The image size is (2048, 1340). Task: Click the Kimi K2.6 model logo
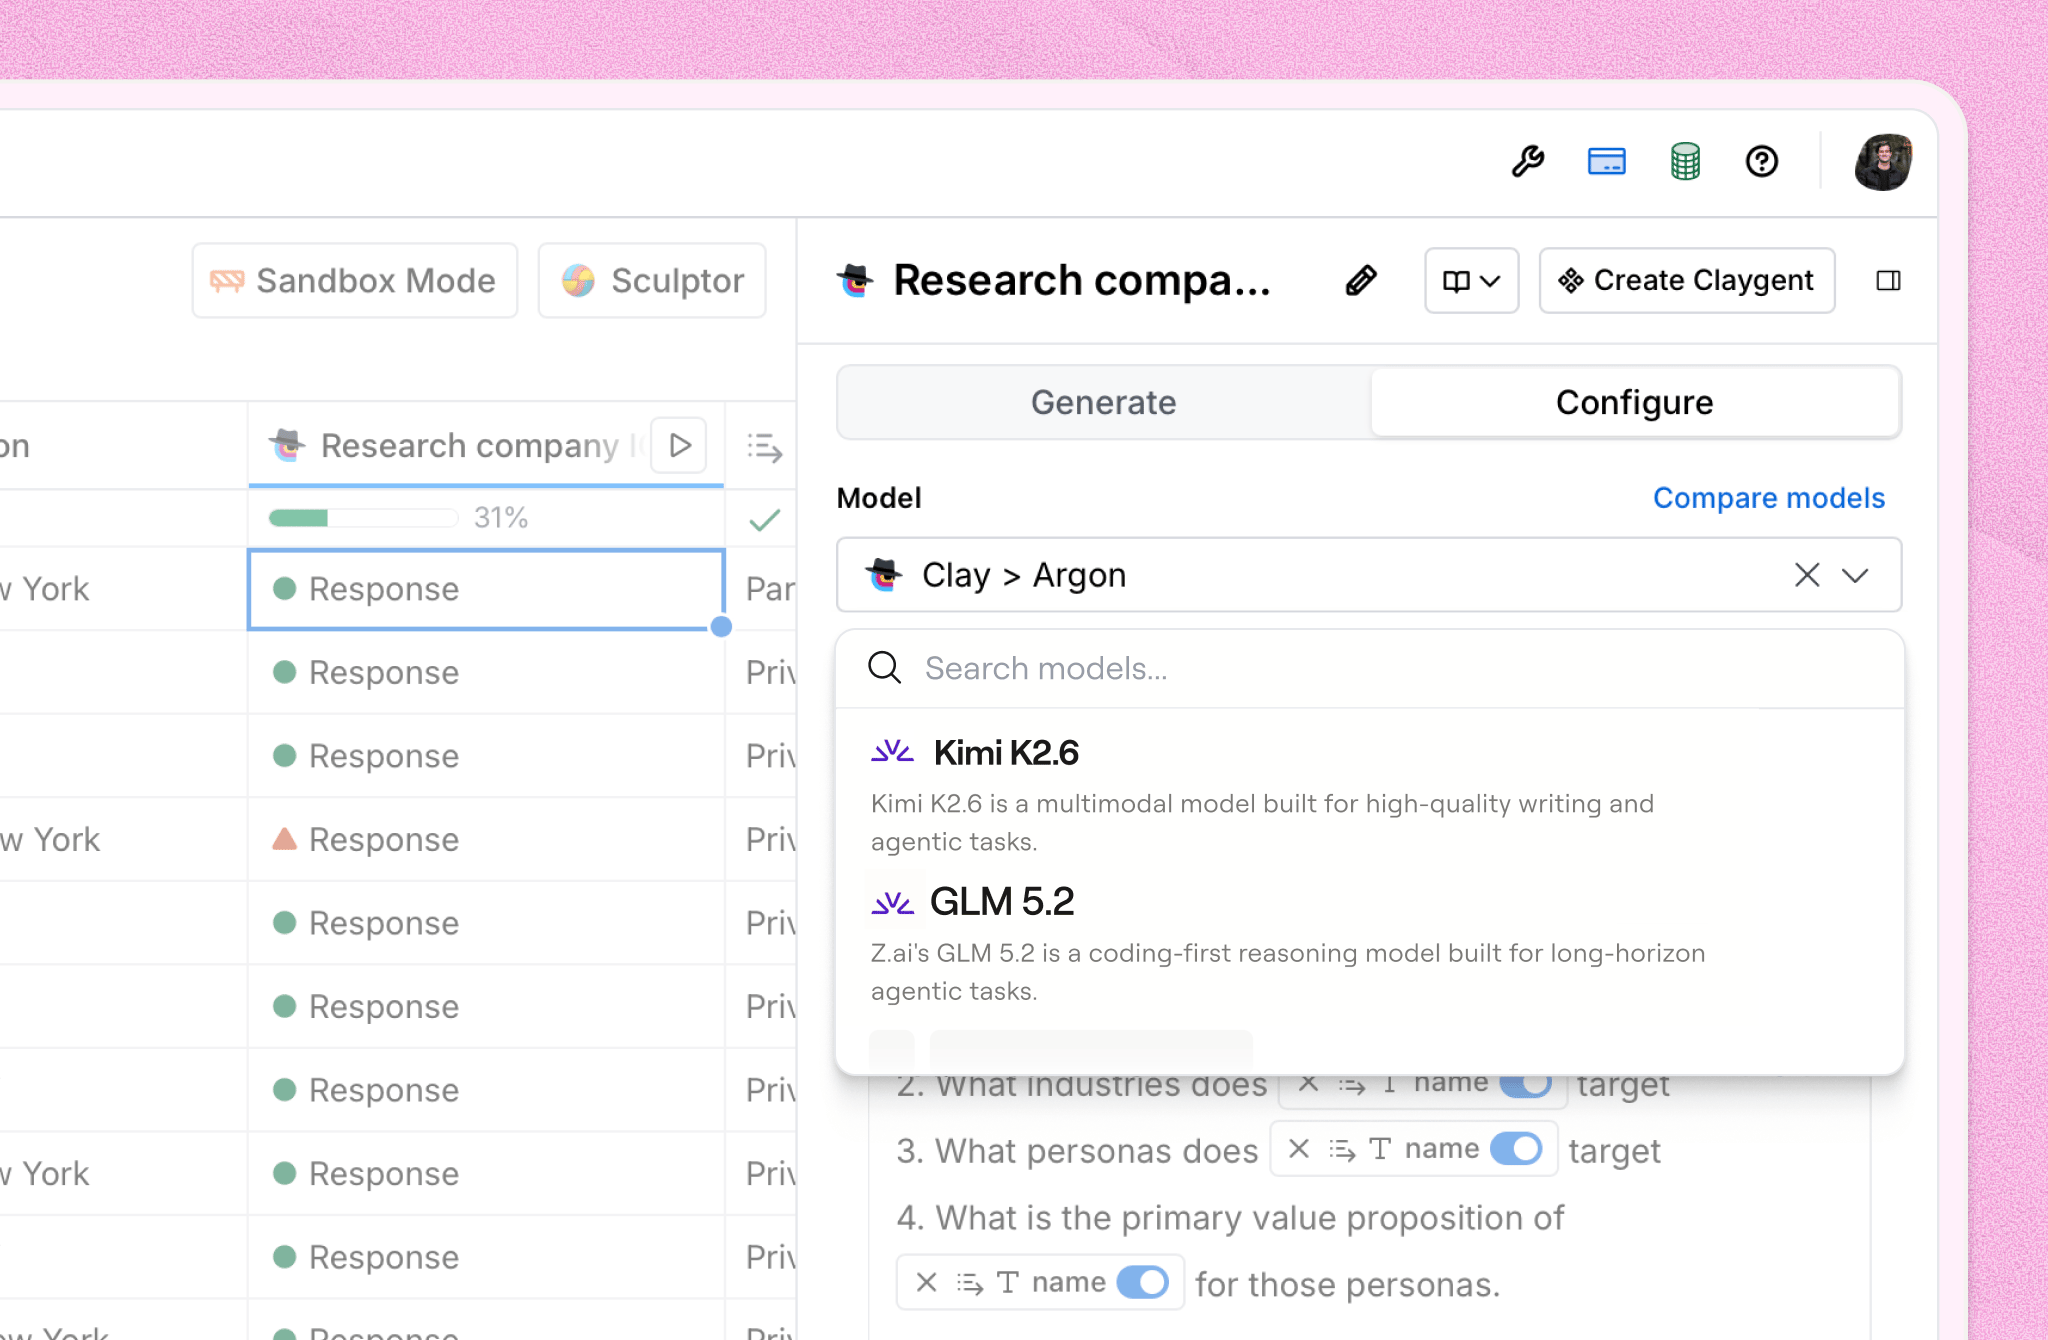pyautogui.click(x=892, y=752)
